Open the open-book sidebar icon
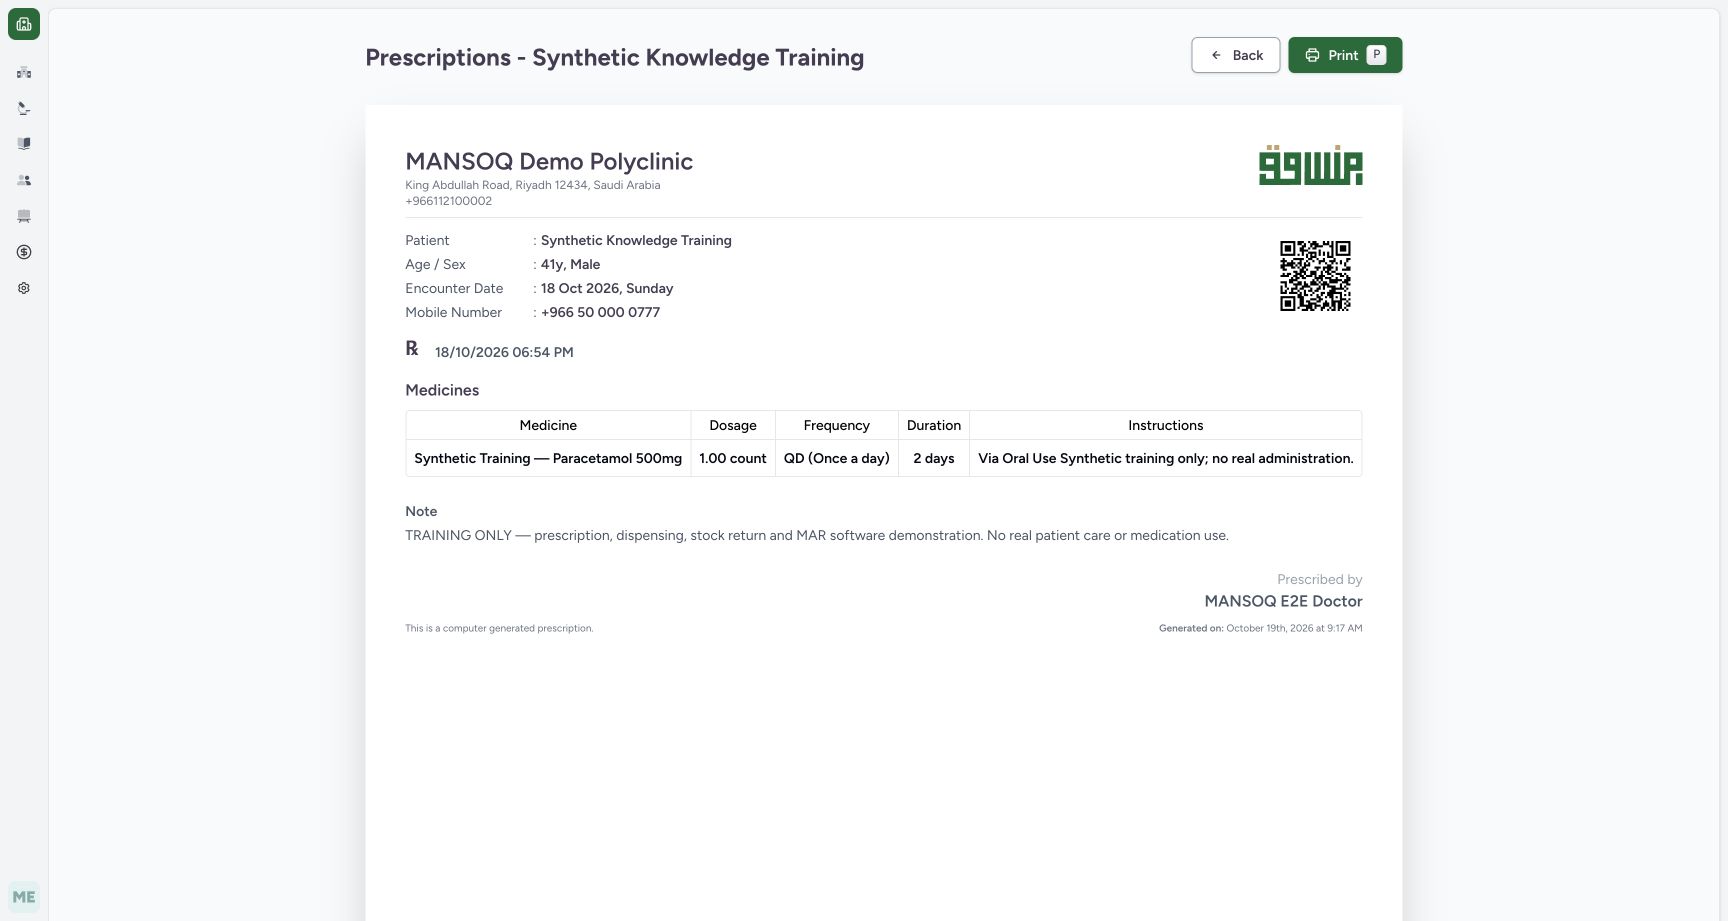The image size is (1728, 921). (x=24, y=144)
